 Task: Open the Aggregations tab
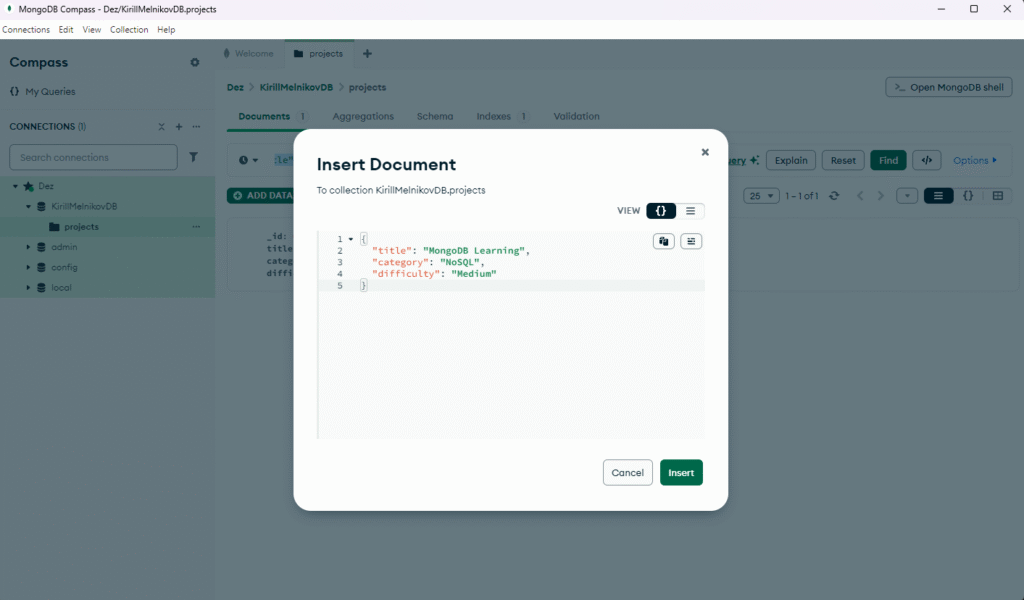[363, 116]
